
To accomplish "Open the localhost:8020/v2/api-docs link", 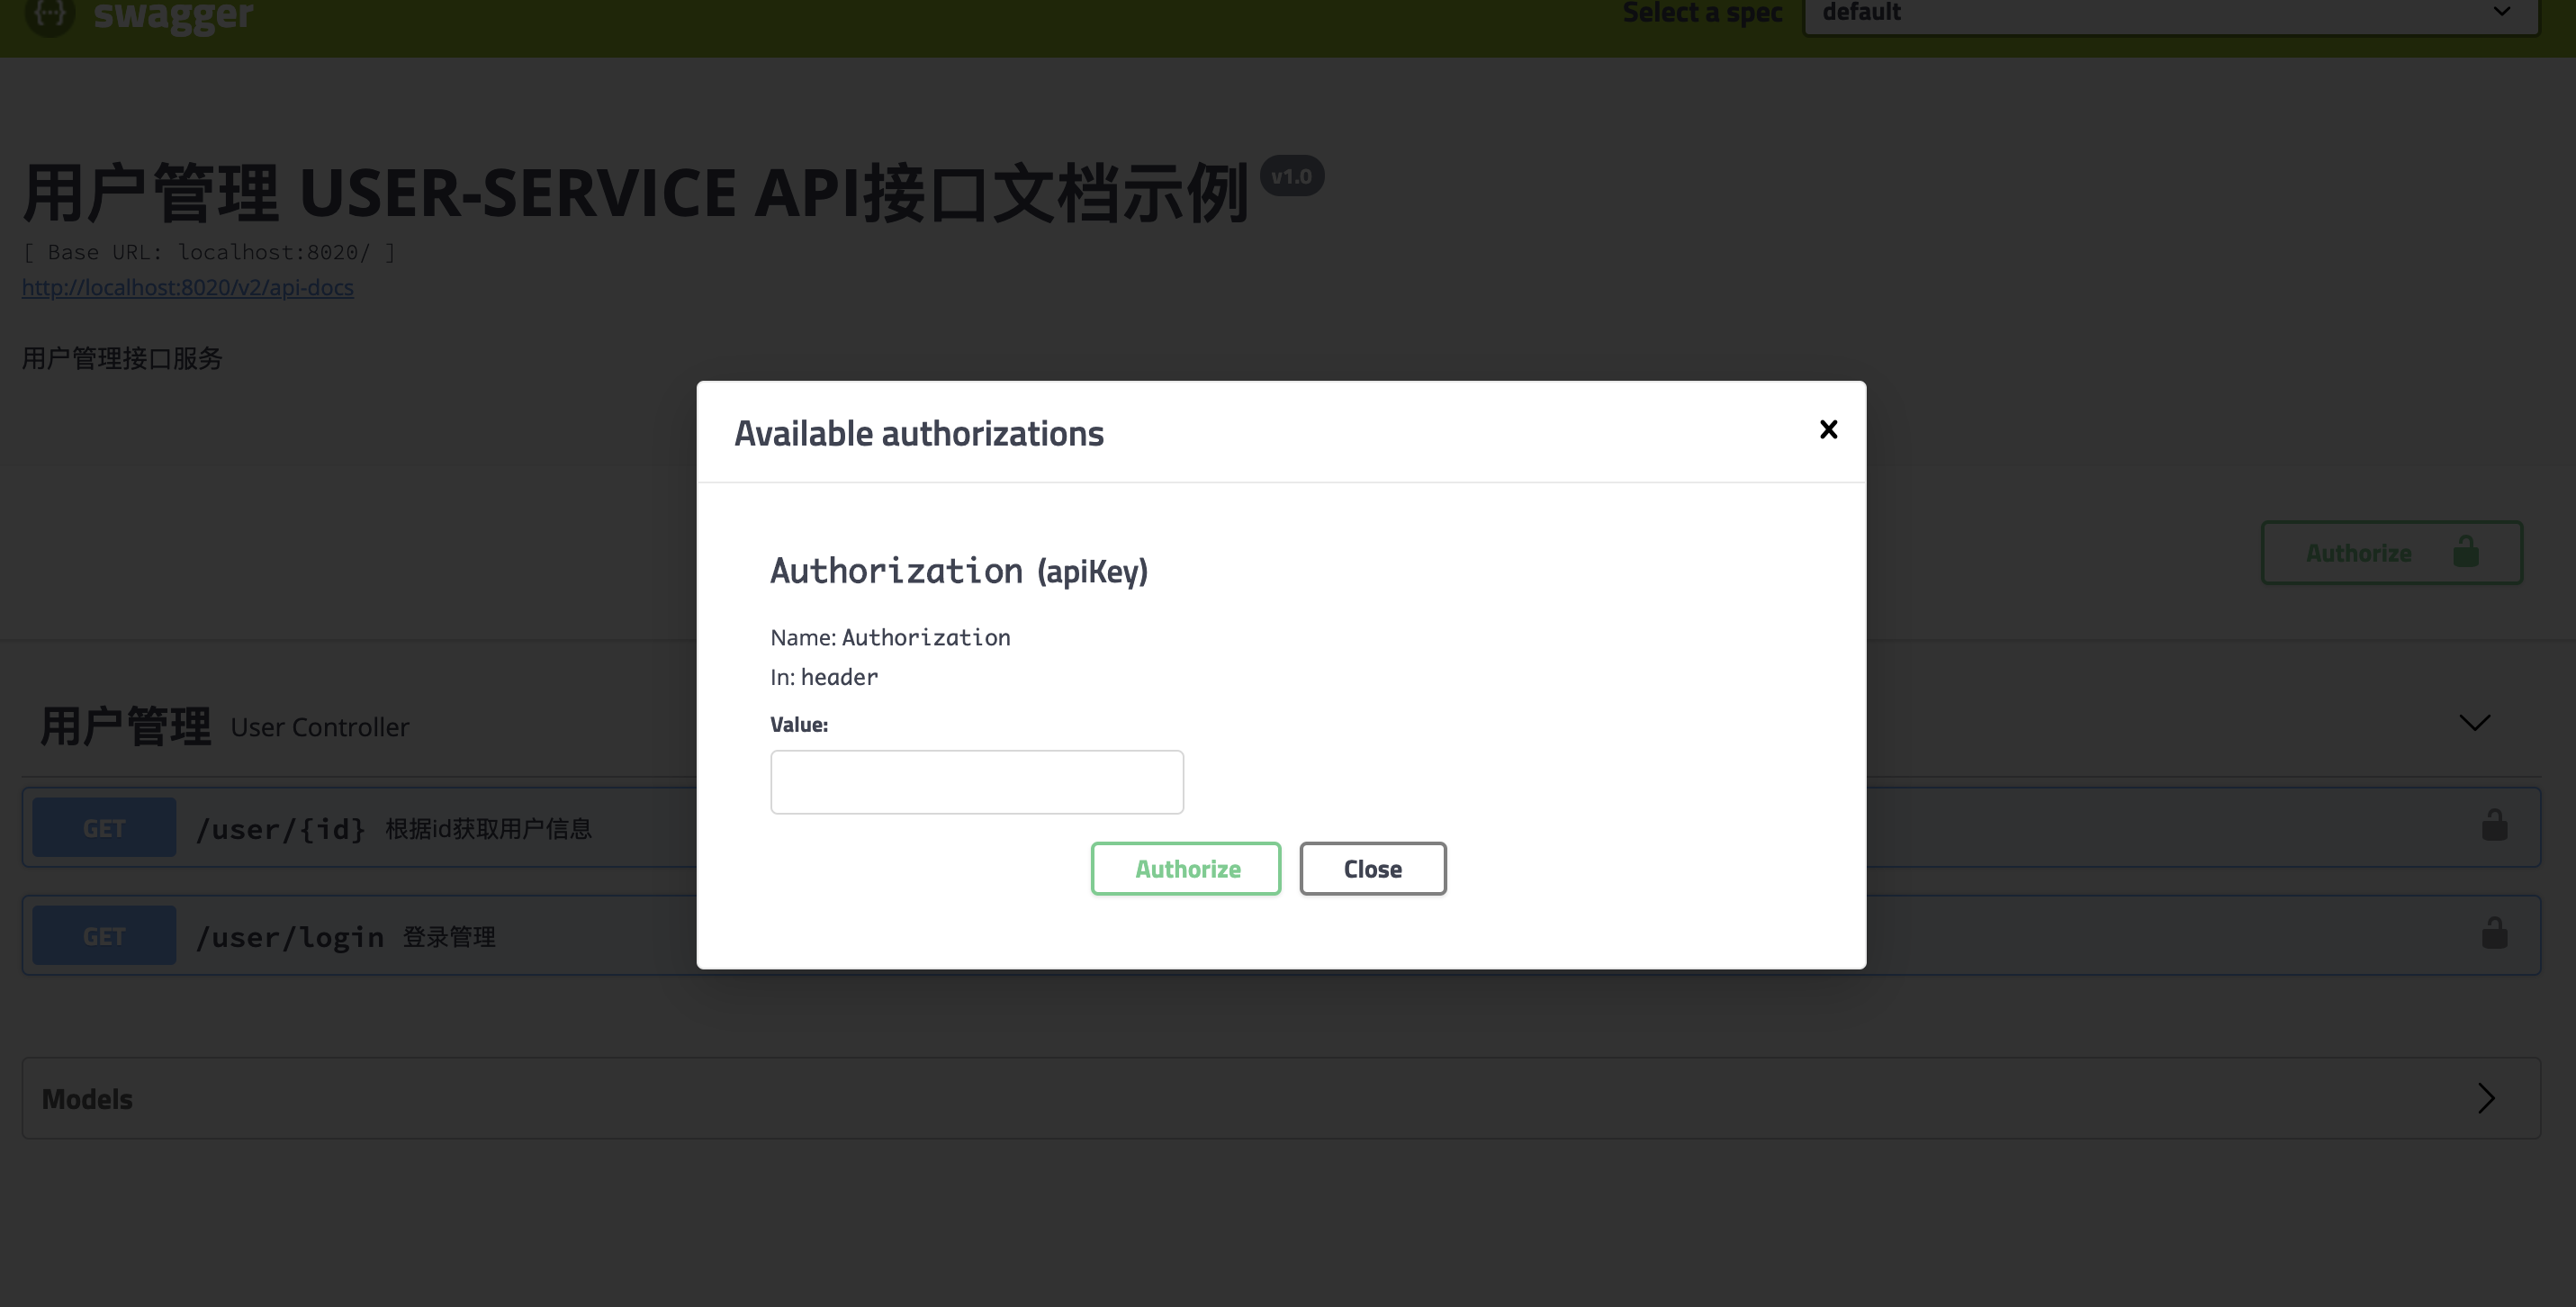I will (188, 288).
